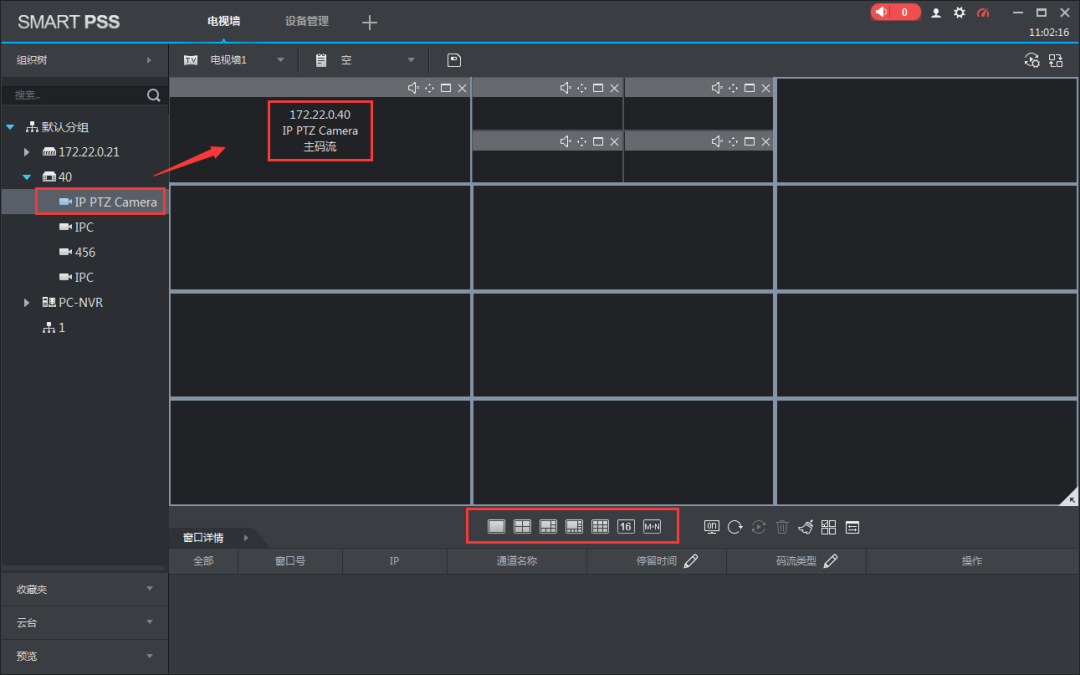Open the red system status gauge icon
Screen dimensions: 1080x675
(983, 12)
